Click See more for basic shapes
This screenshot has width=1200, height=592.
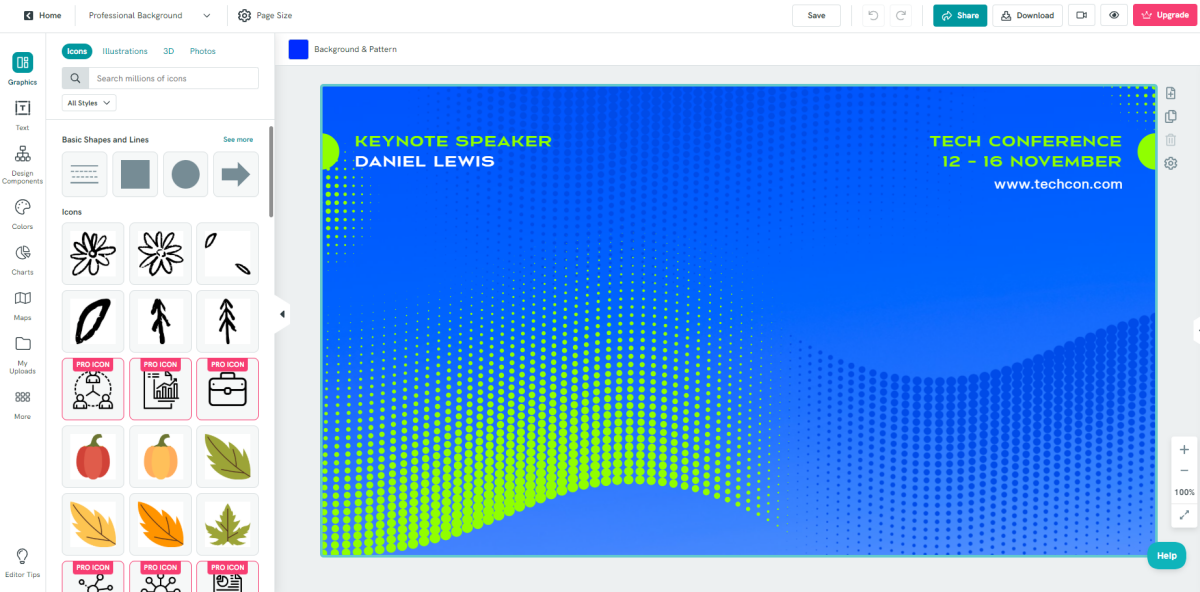(x=238, y=140)
